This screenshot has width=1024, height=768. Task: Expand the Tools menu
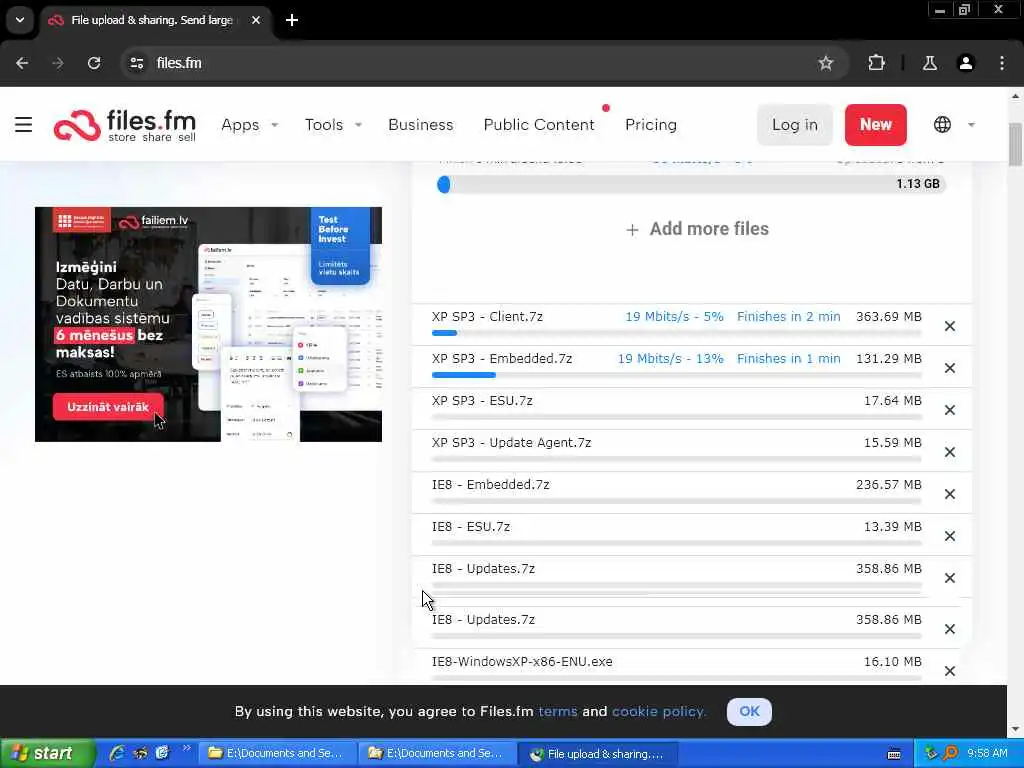[x=333, y=125]
